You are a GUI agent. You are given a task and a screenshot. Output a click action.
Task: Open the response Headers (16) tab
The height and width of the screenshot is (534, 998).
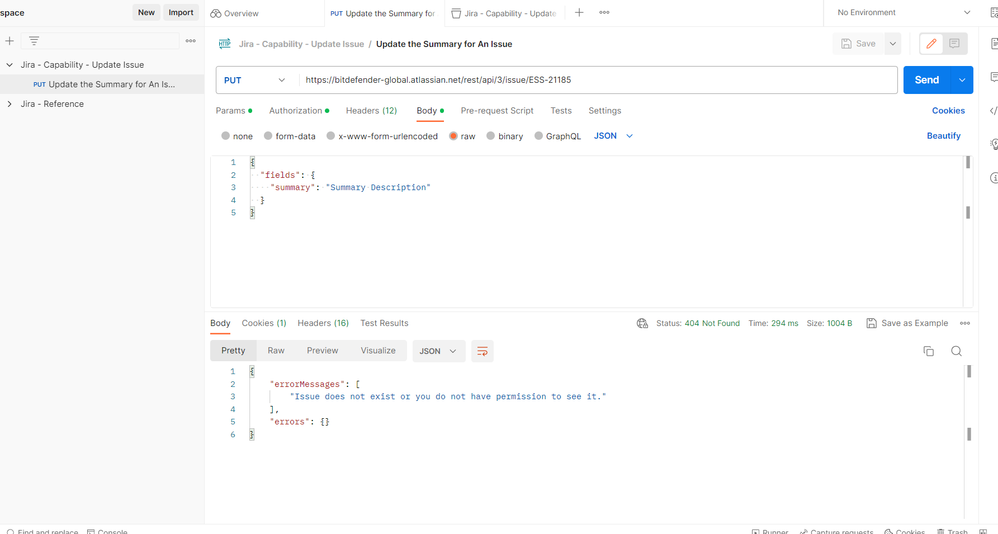coord(323,323)
